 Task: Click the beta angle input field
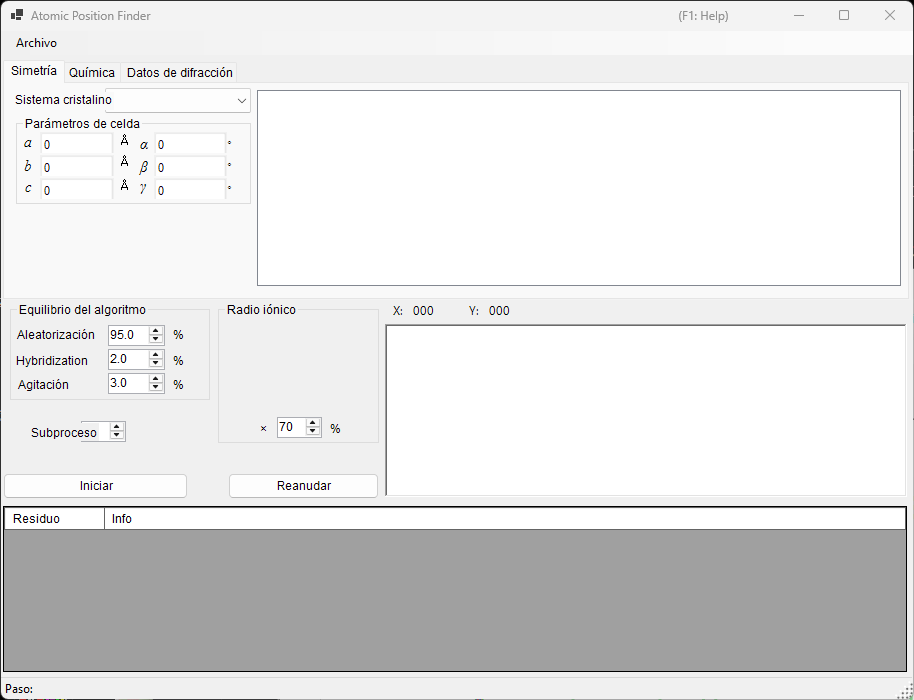pos(190,167)
